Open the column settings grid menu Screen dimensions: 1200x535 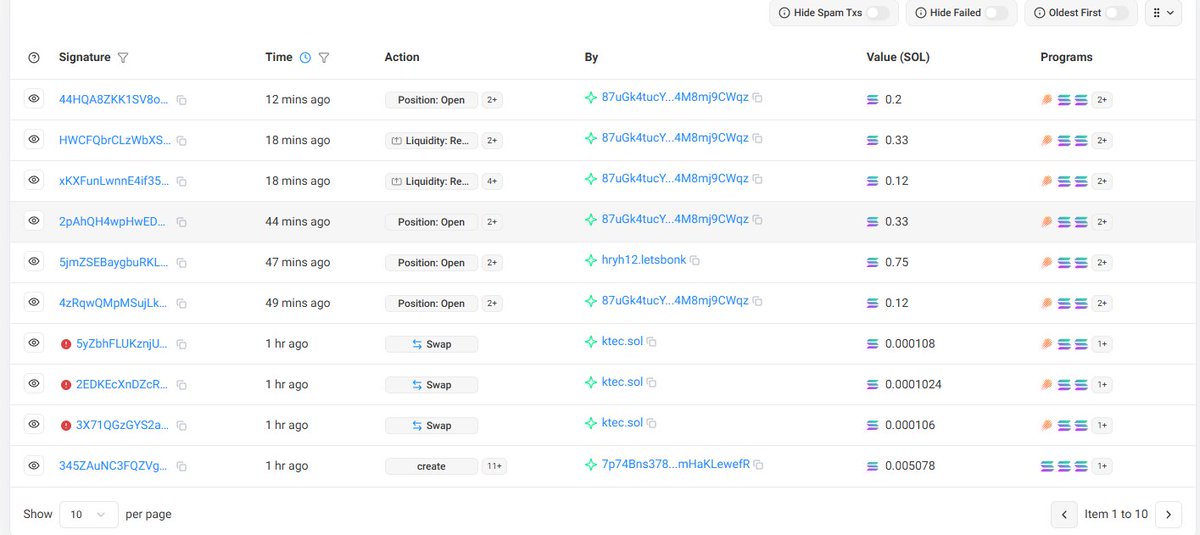1163,13
